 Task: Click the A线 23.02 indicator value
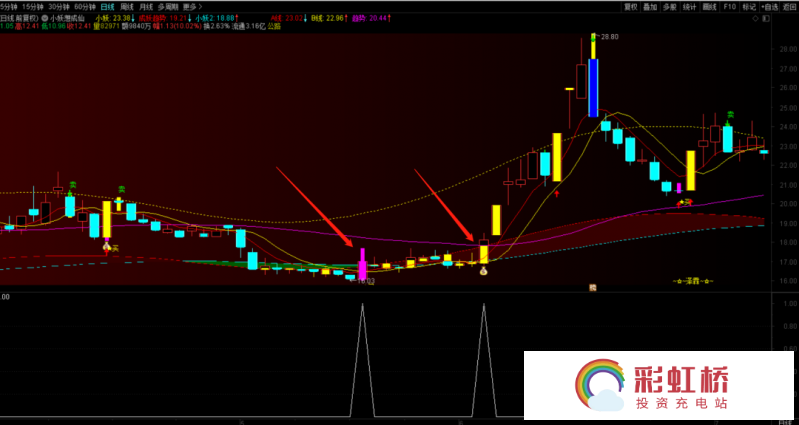(289, 18)
